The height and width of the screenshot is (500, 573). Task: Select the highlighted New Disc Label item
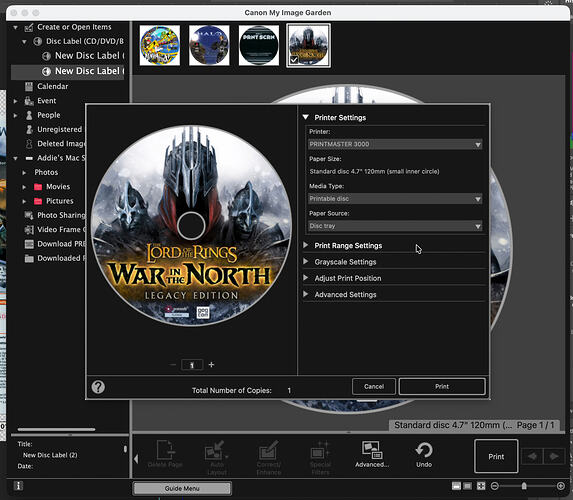coord(68,71)
